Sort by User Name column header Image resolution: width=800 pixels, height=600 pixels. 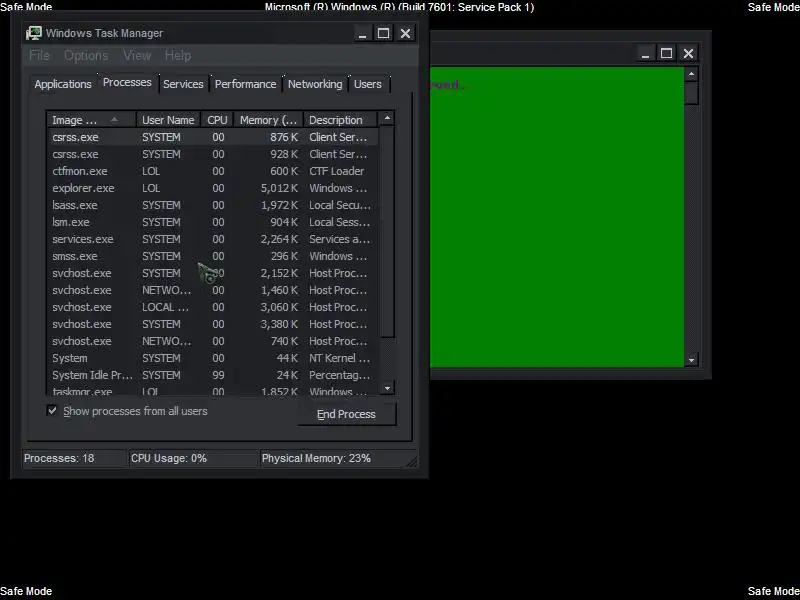[168, 120]
